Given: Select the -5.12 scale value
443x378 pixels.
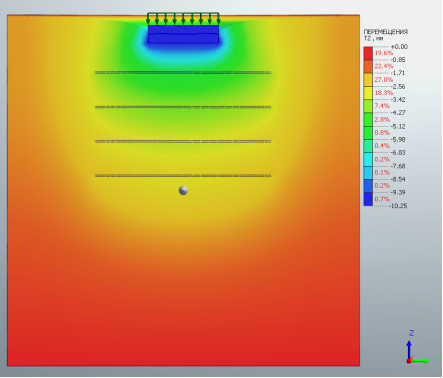Looking at the screenshot, I should click(x=398, y=126).
